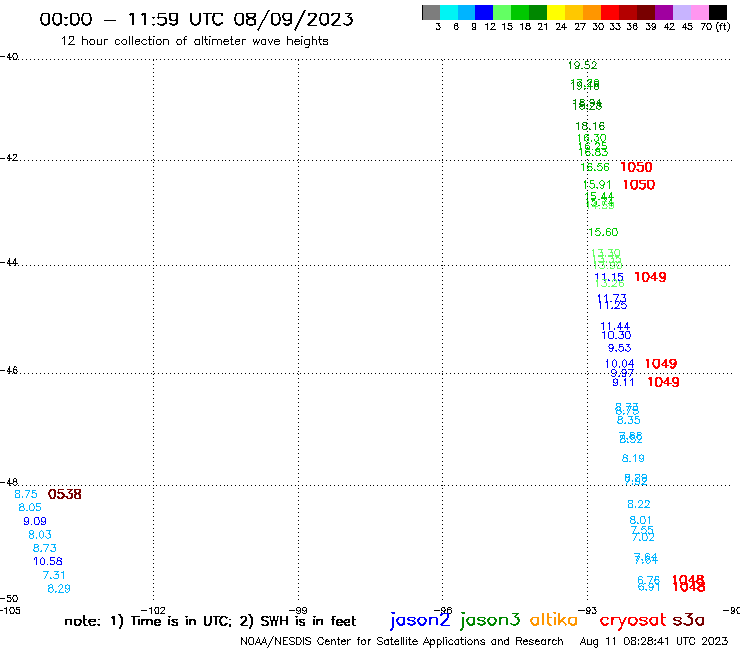Click the wave height value 9.53
Screen dimensions: 740x650
coord(619,348)
